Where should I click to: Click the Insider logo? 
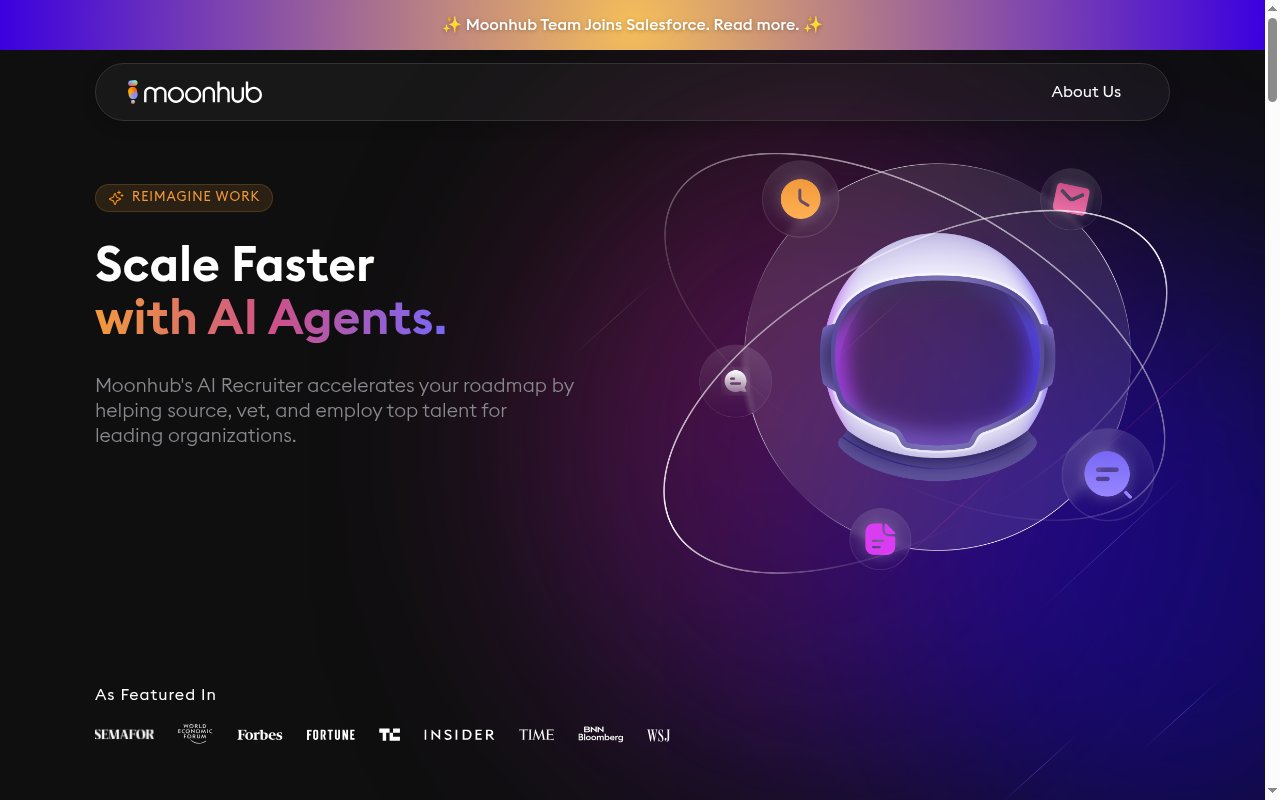pos(459,735)
